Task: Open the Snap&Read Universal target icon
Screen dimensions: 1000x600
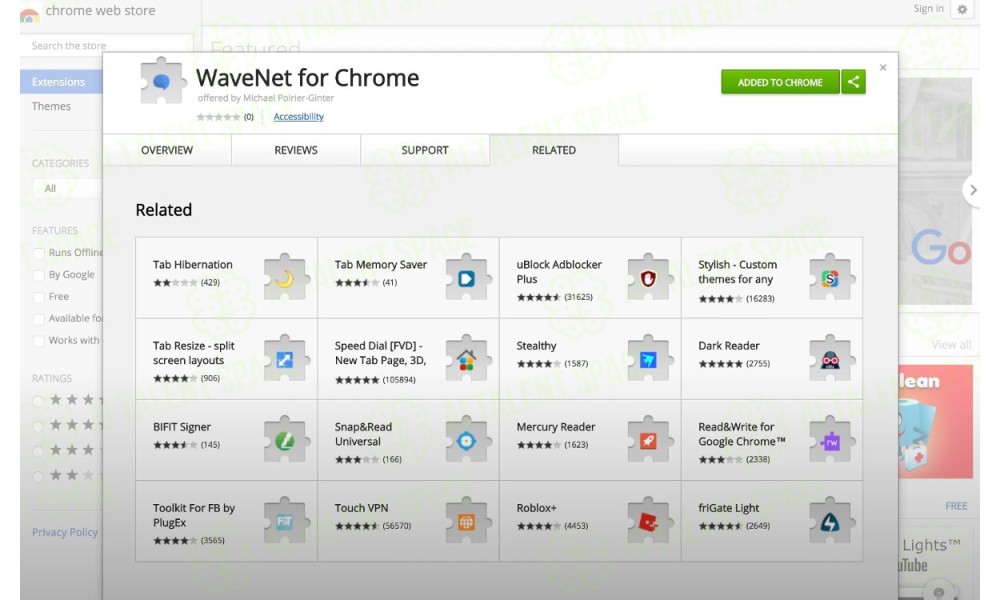Action: pos(467,439)
